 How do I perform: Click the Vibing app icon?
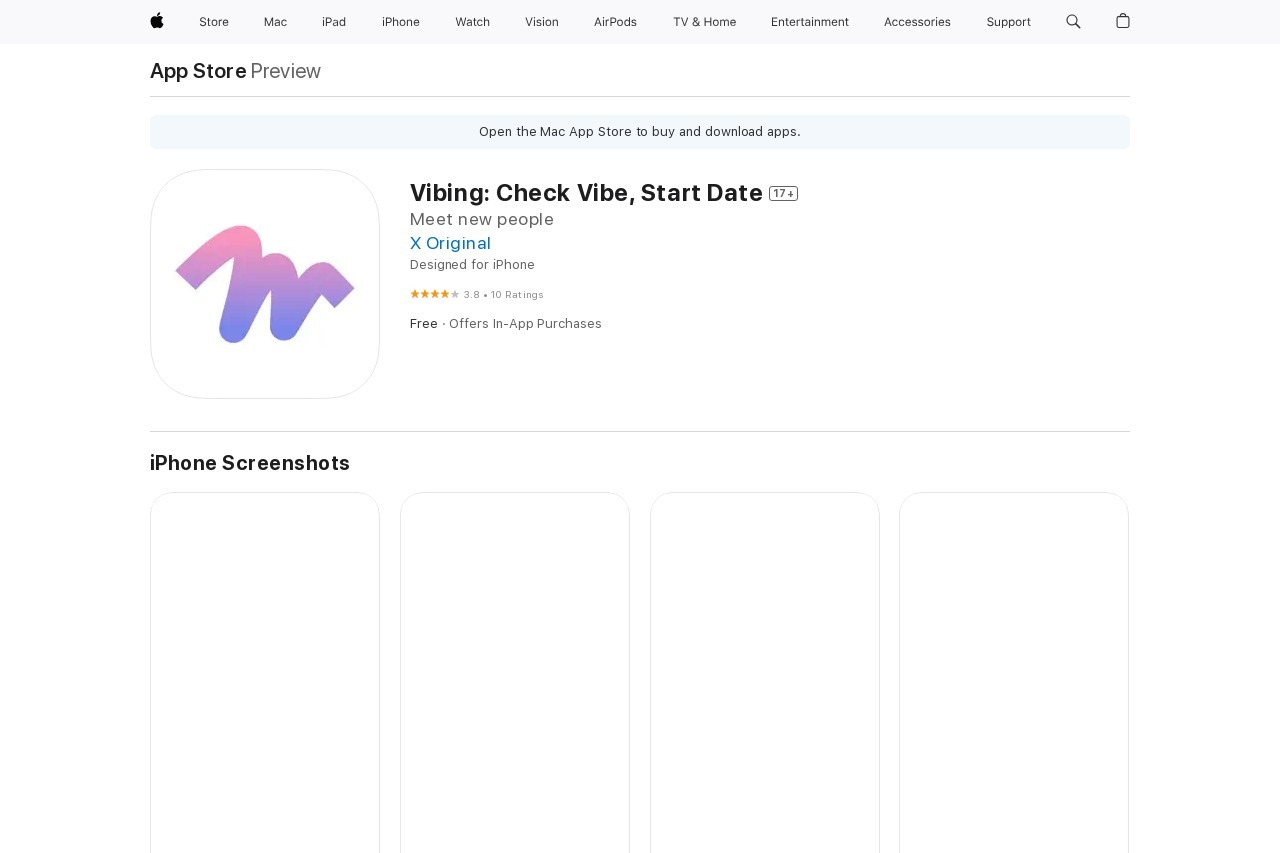(265, 284)
